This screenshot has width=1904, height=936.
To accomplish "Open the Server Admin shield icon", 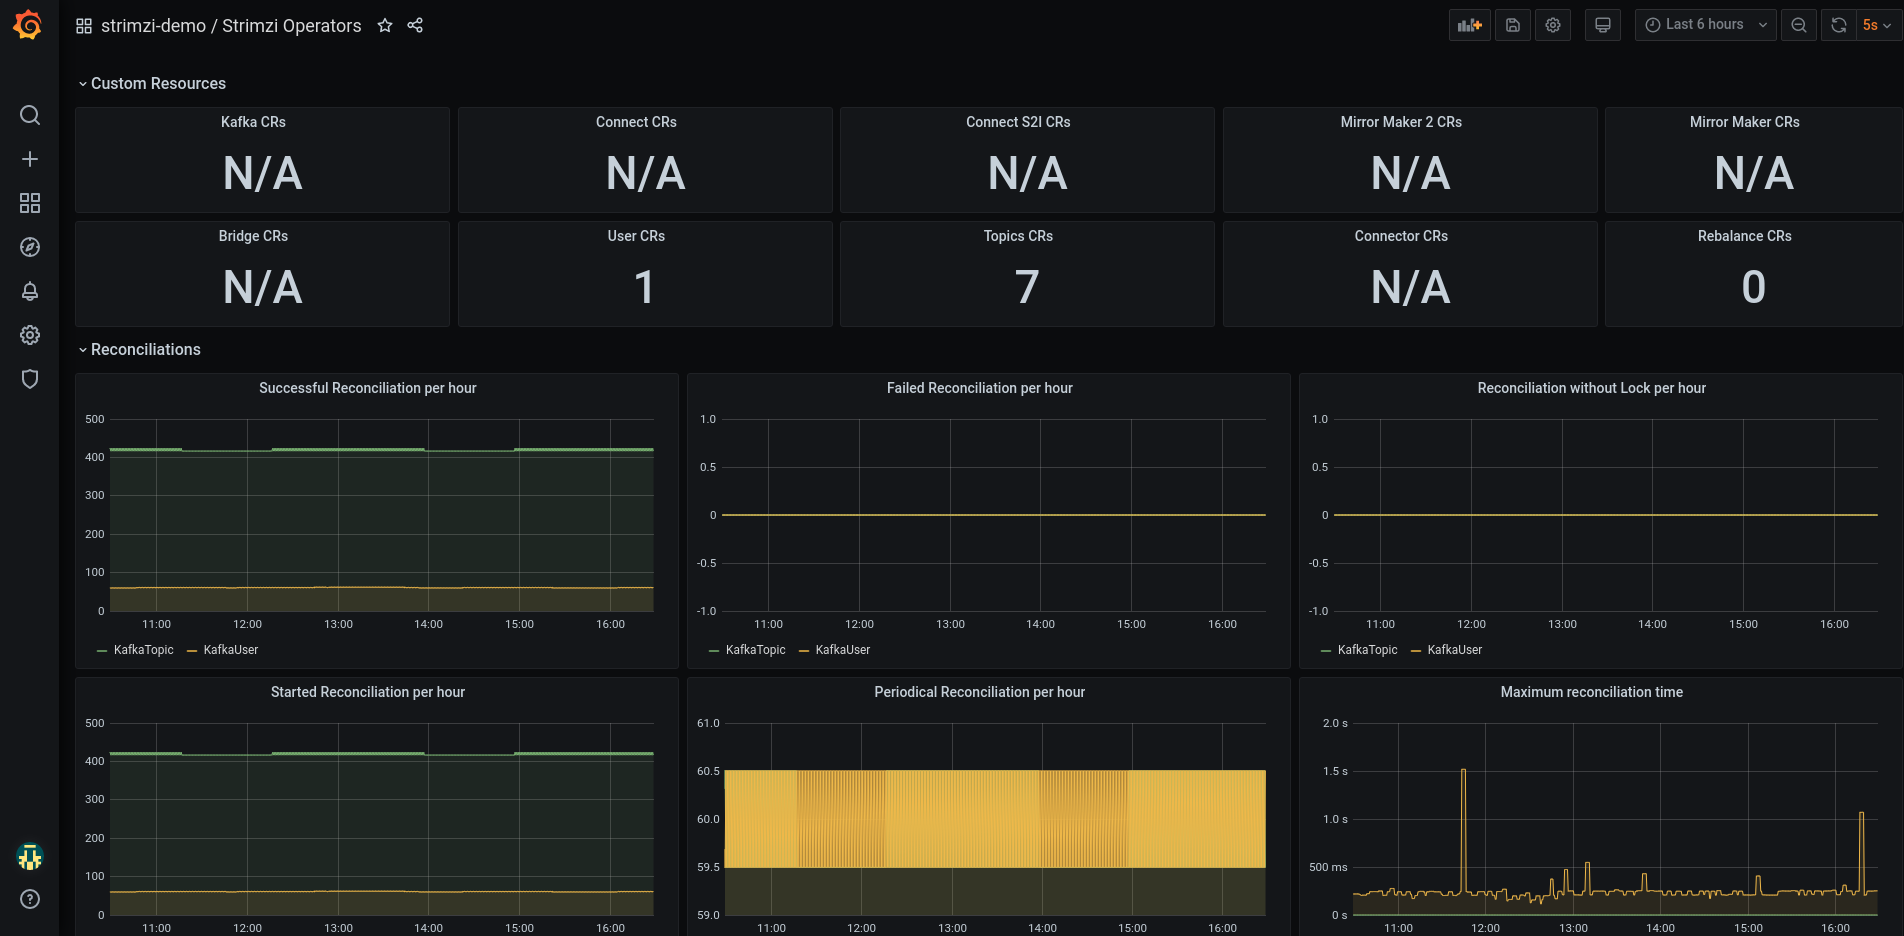I will pyautogui.click(x=30, y=379).
